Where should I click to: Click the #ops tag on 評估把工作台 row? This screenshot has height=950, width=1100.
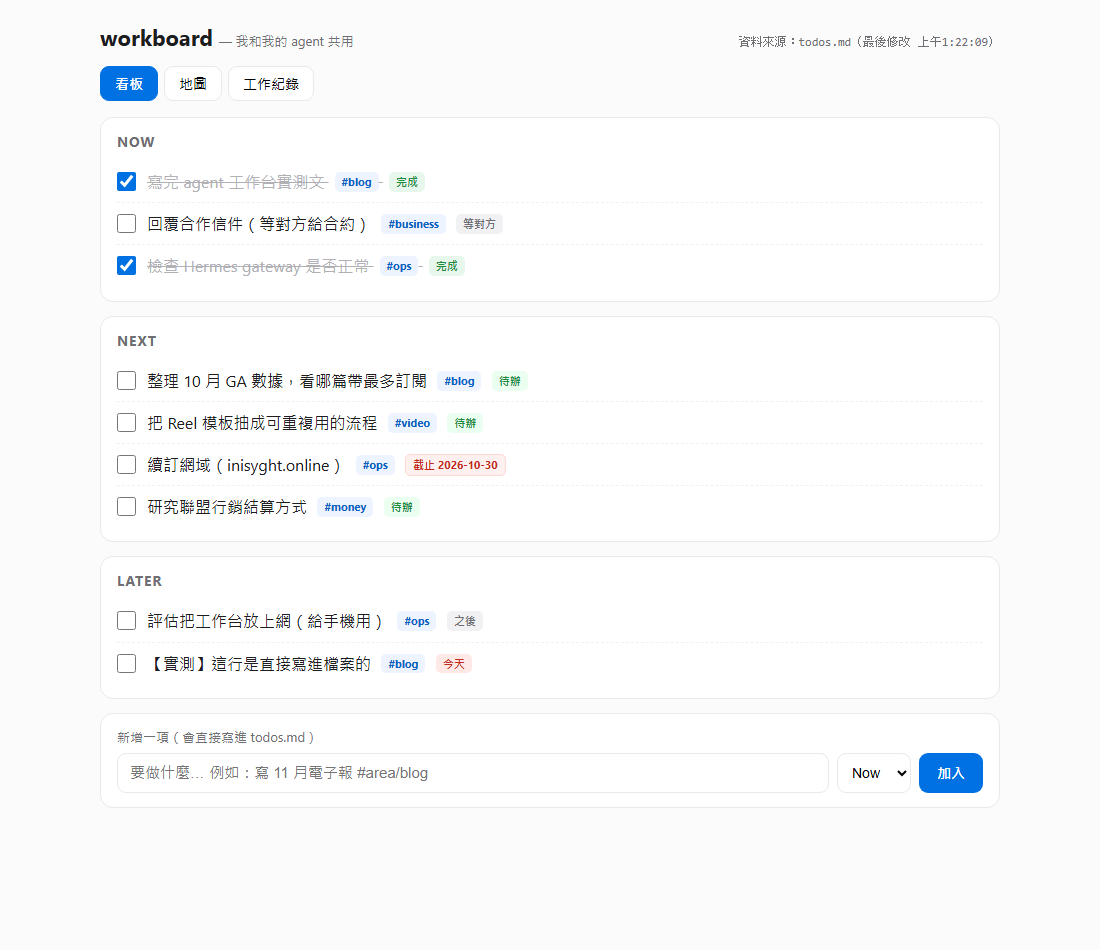click(417, 622)
